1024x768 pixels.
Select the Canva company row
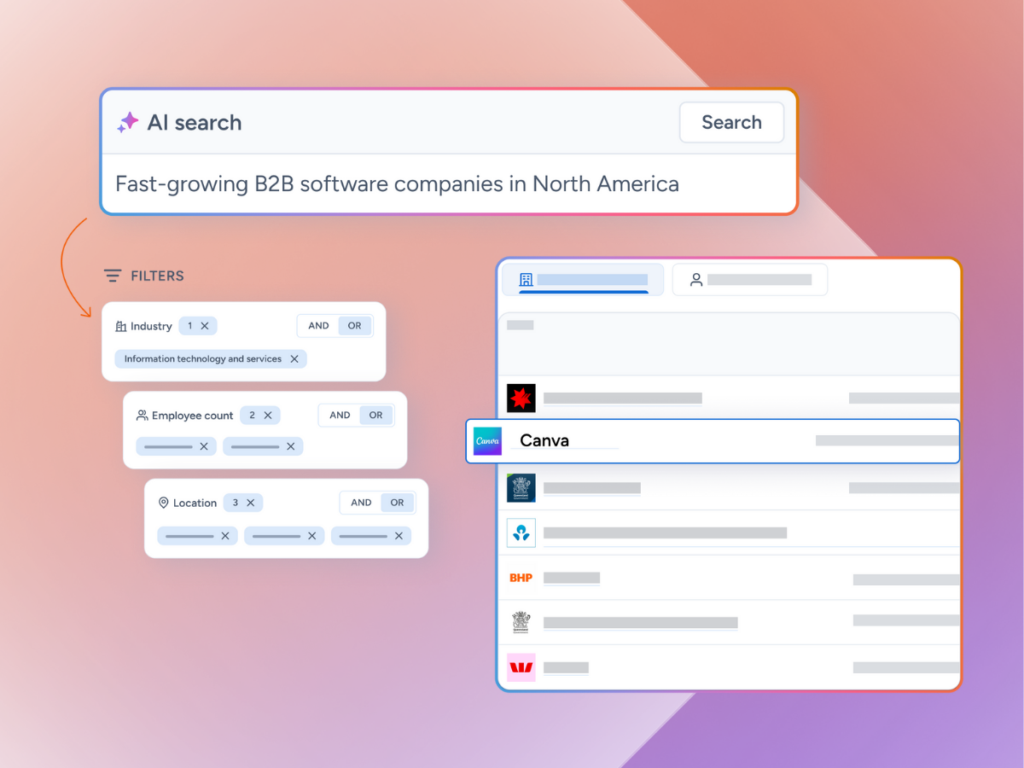click(x=712, y=441)
